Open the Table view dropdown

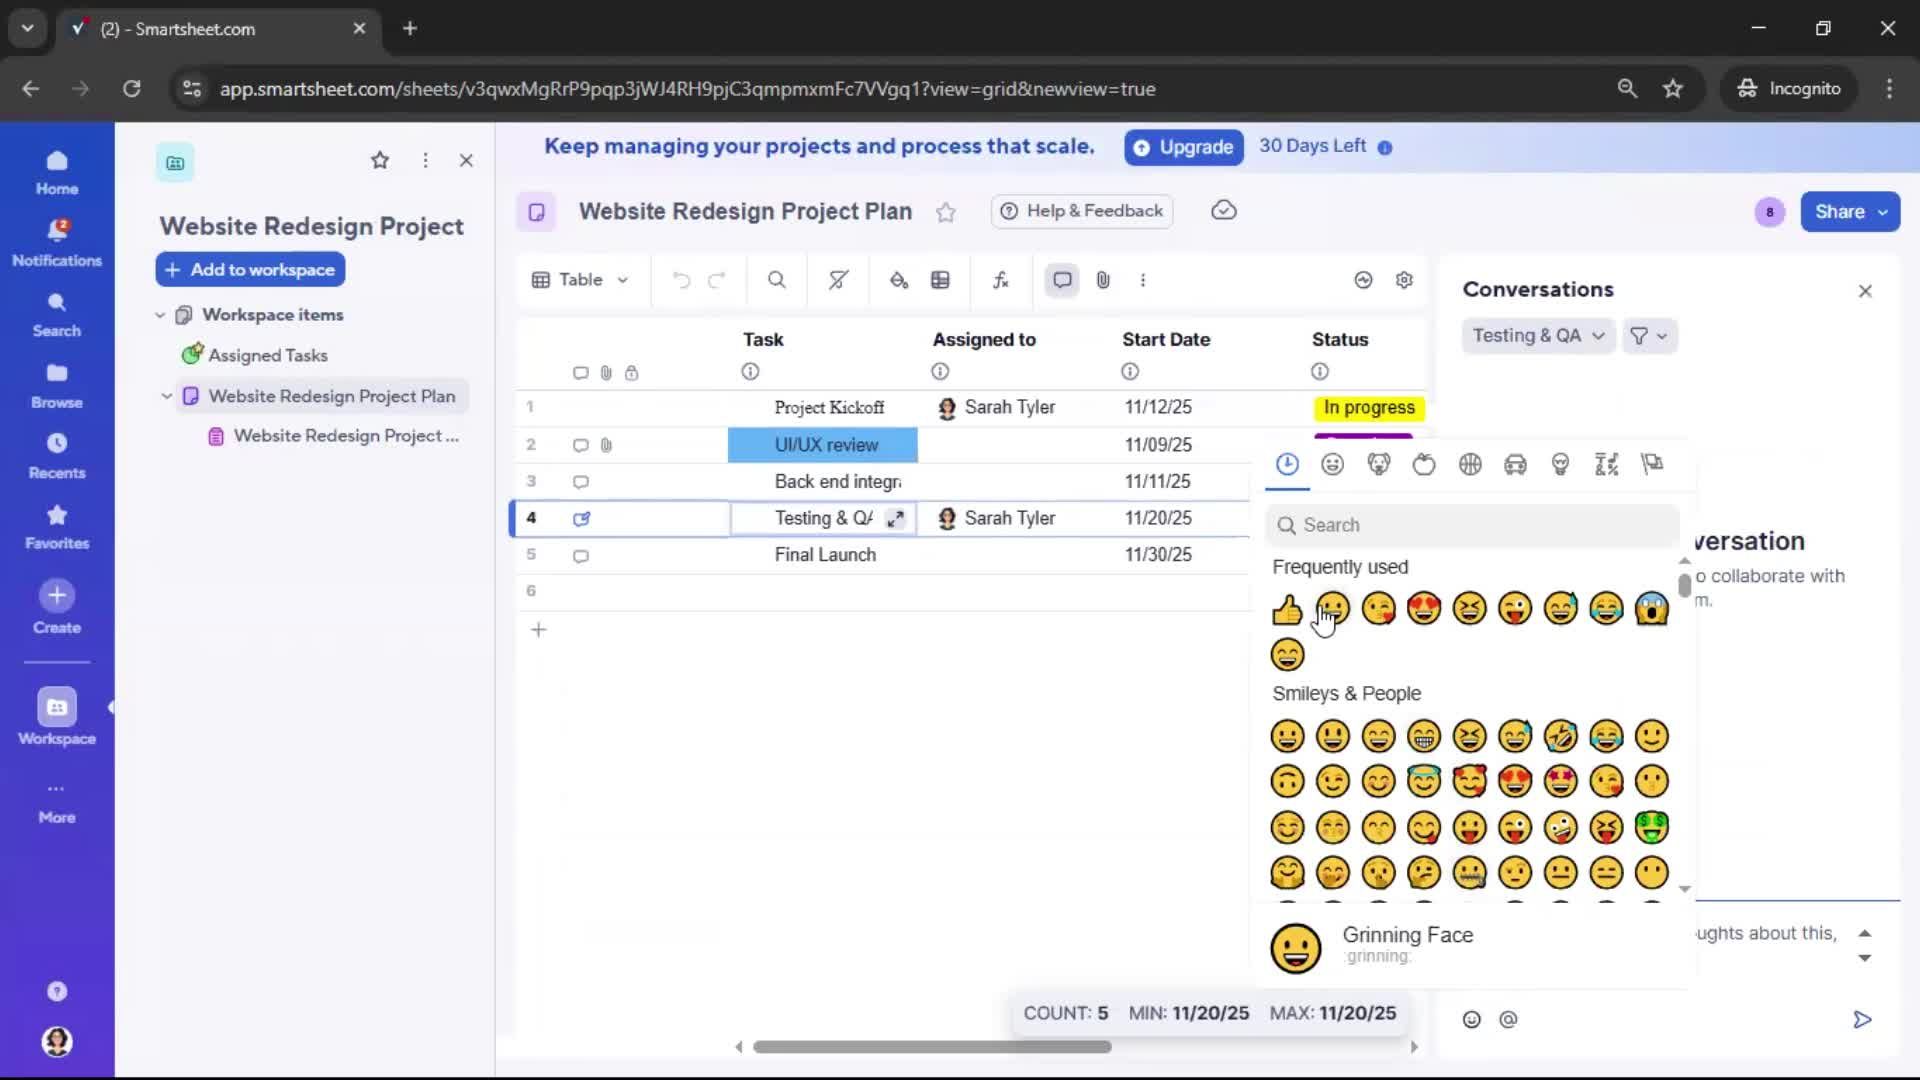click(580, 280)
